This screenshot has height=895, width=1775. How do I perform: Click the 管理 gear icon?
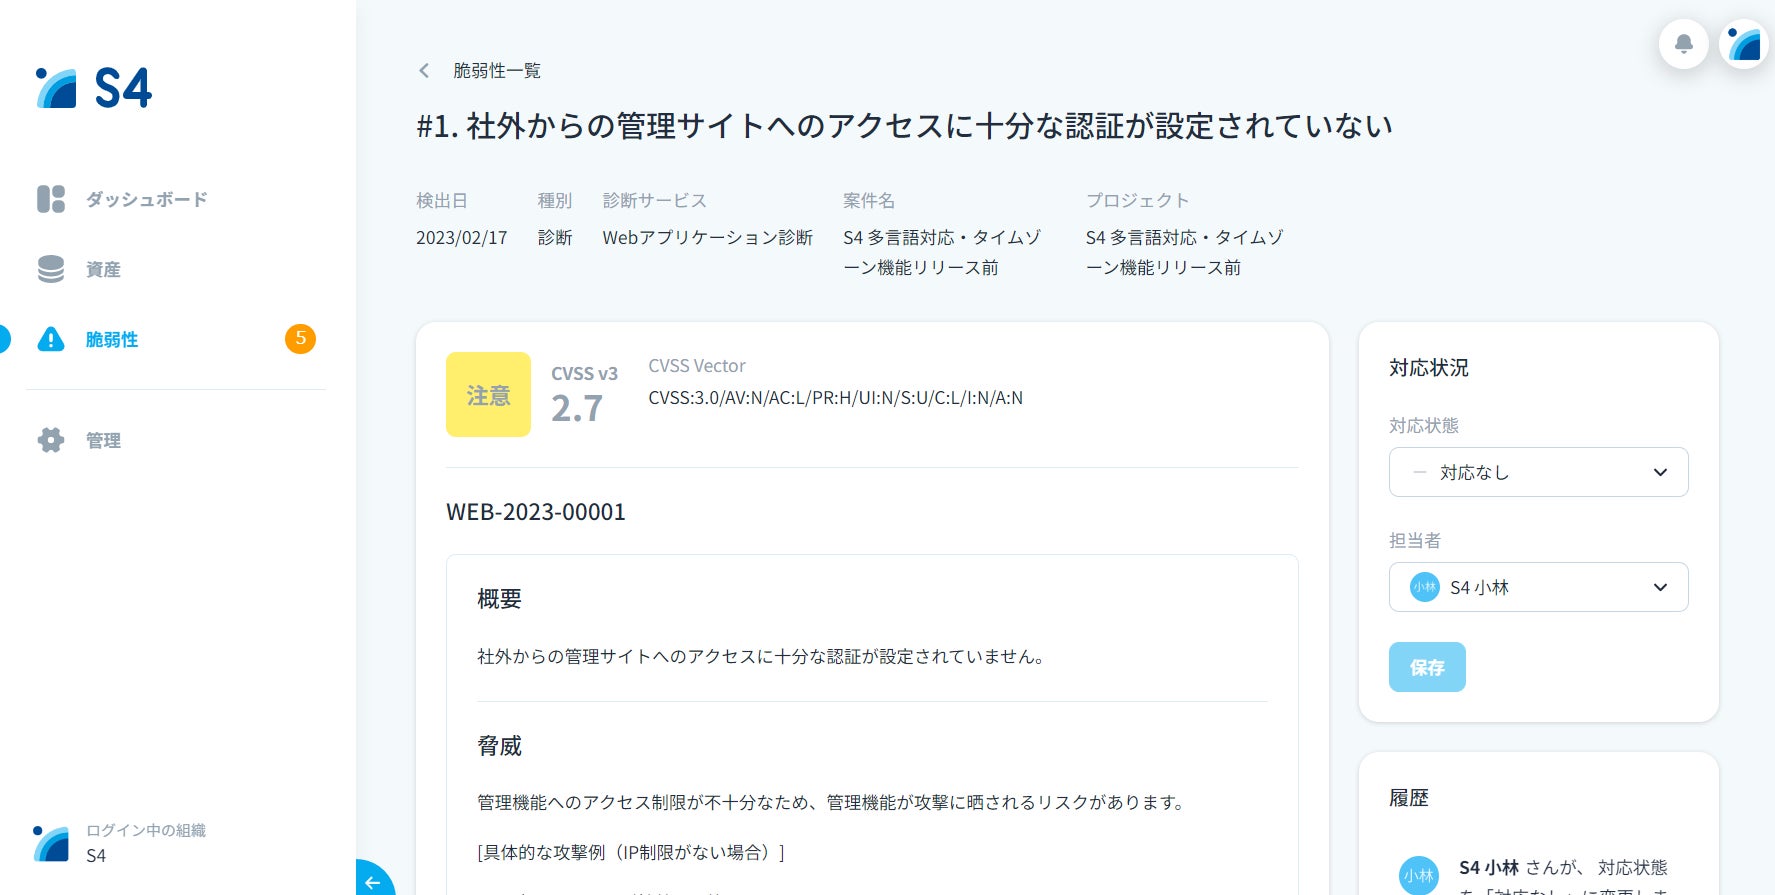(51, 440)
